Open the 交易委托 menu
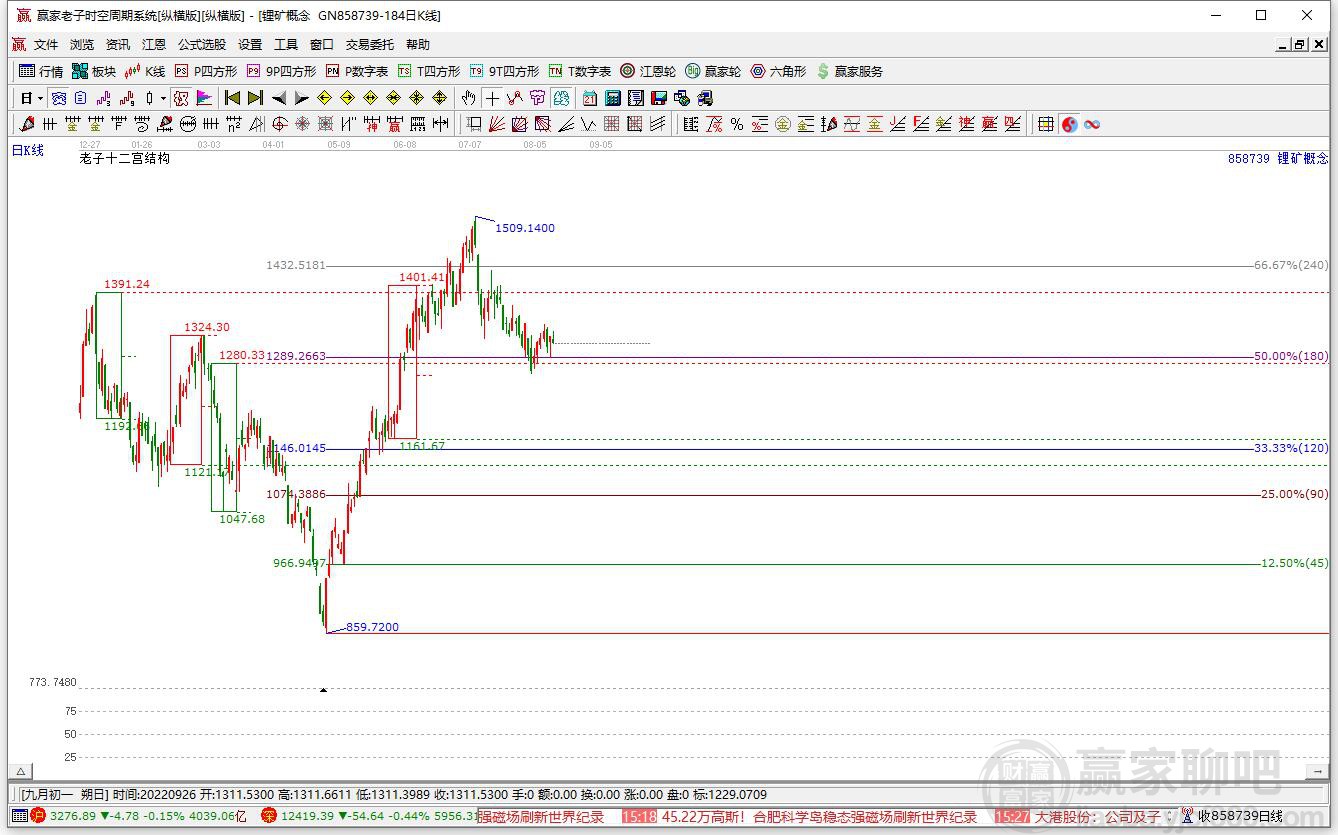This screenshot has width=1338, height=835. 370,45
